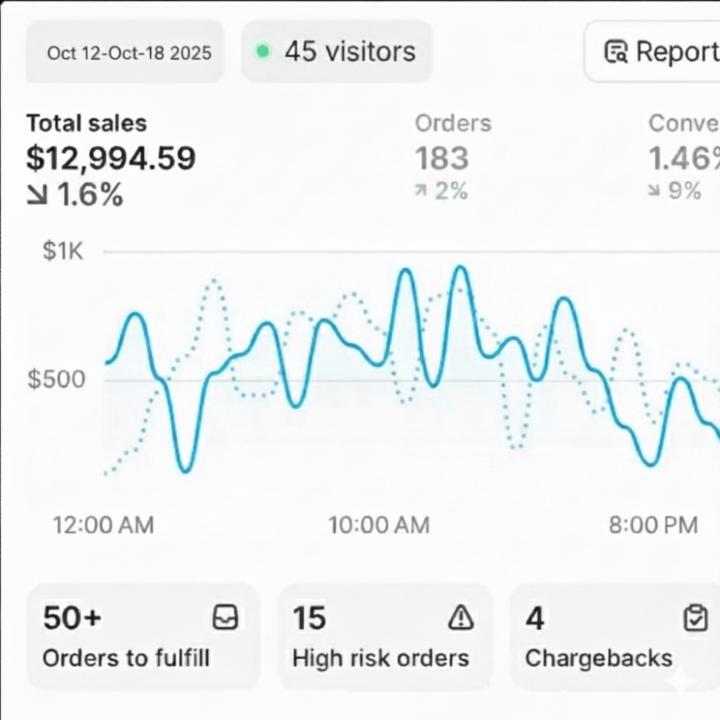This screenshot has height=720, width=720.
Task: Click the warning triangle icon on High risk orders
Action: [461, 618]
